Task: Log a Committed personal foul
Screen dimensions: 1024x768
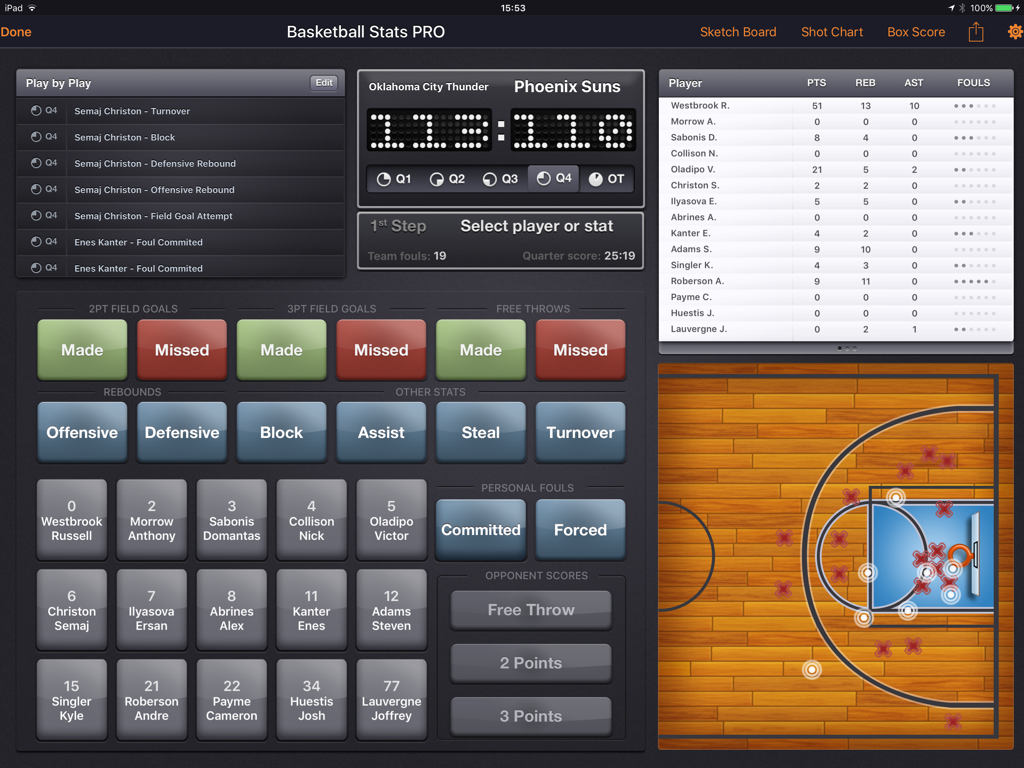Action: [480, 530]
